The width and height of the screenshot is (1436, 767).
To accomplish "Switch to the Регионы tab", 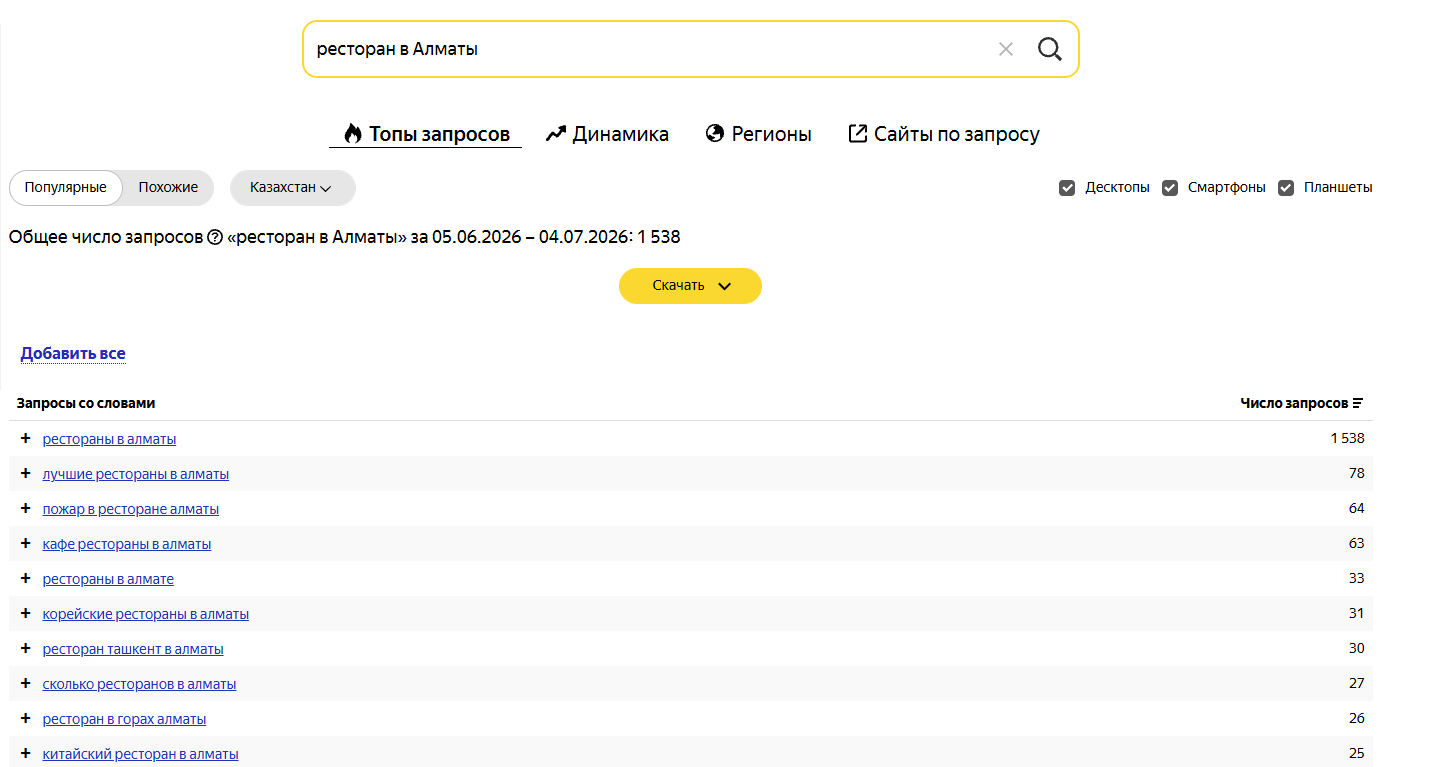I will pyautogui.click(x=758, y=134).
